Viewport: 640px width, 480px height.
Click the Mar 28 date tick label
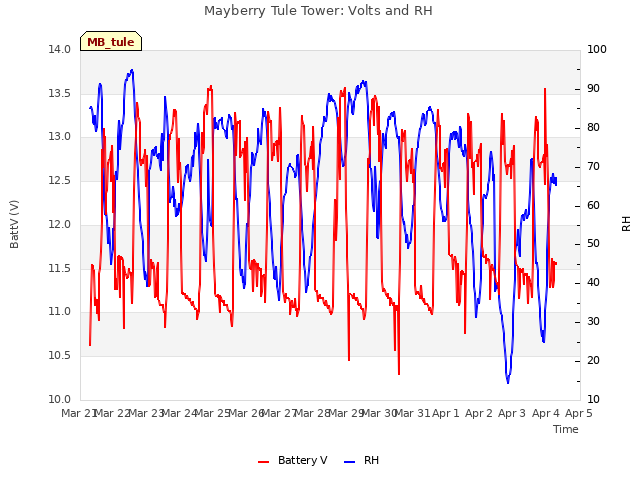313,413
